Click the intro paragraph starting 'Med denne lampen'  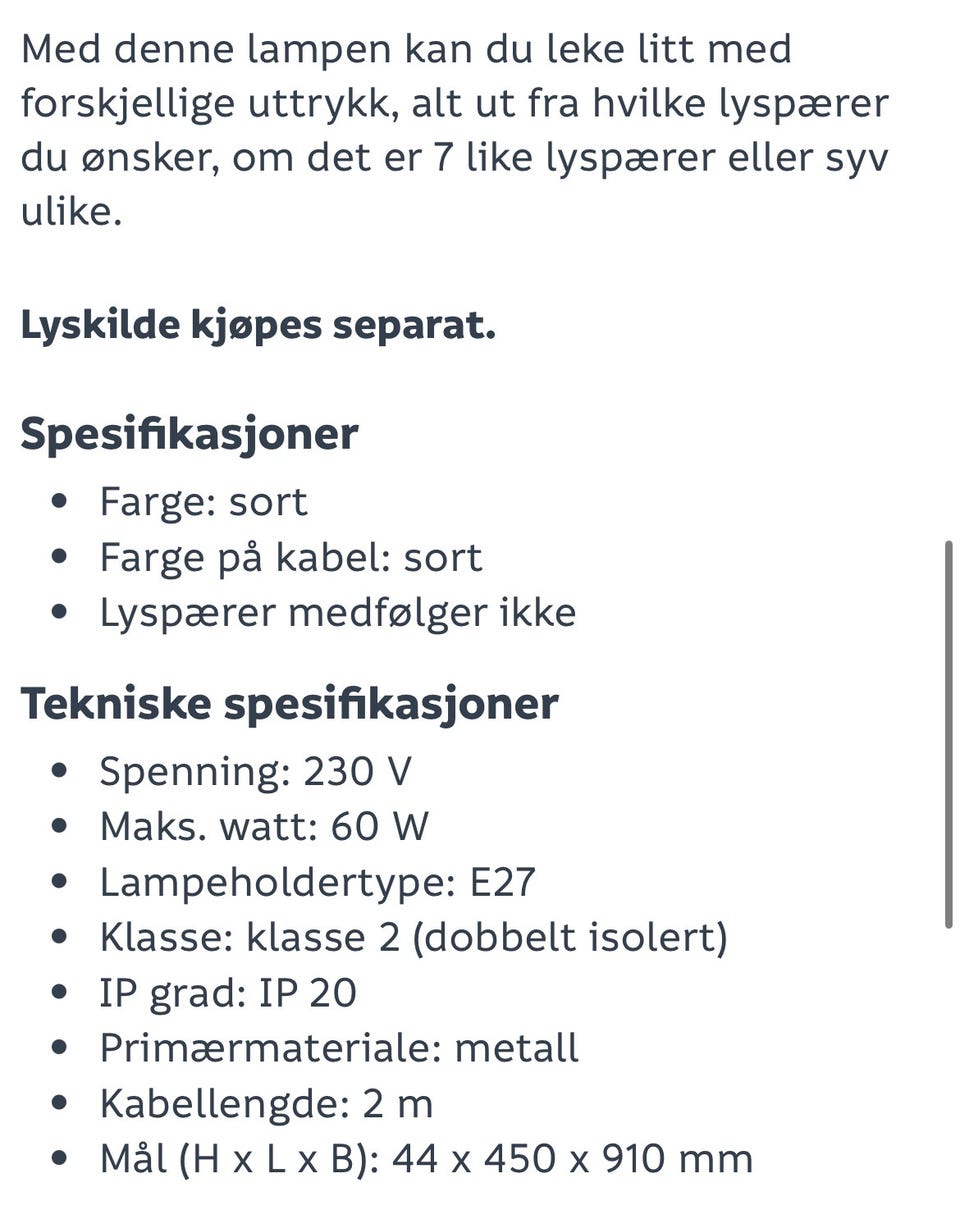(455, 130)
